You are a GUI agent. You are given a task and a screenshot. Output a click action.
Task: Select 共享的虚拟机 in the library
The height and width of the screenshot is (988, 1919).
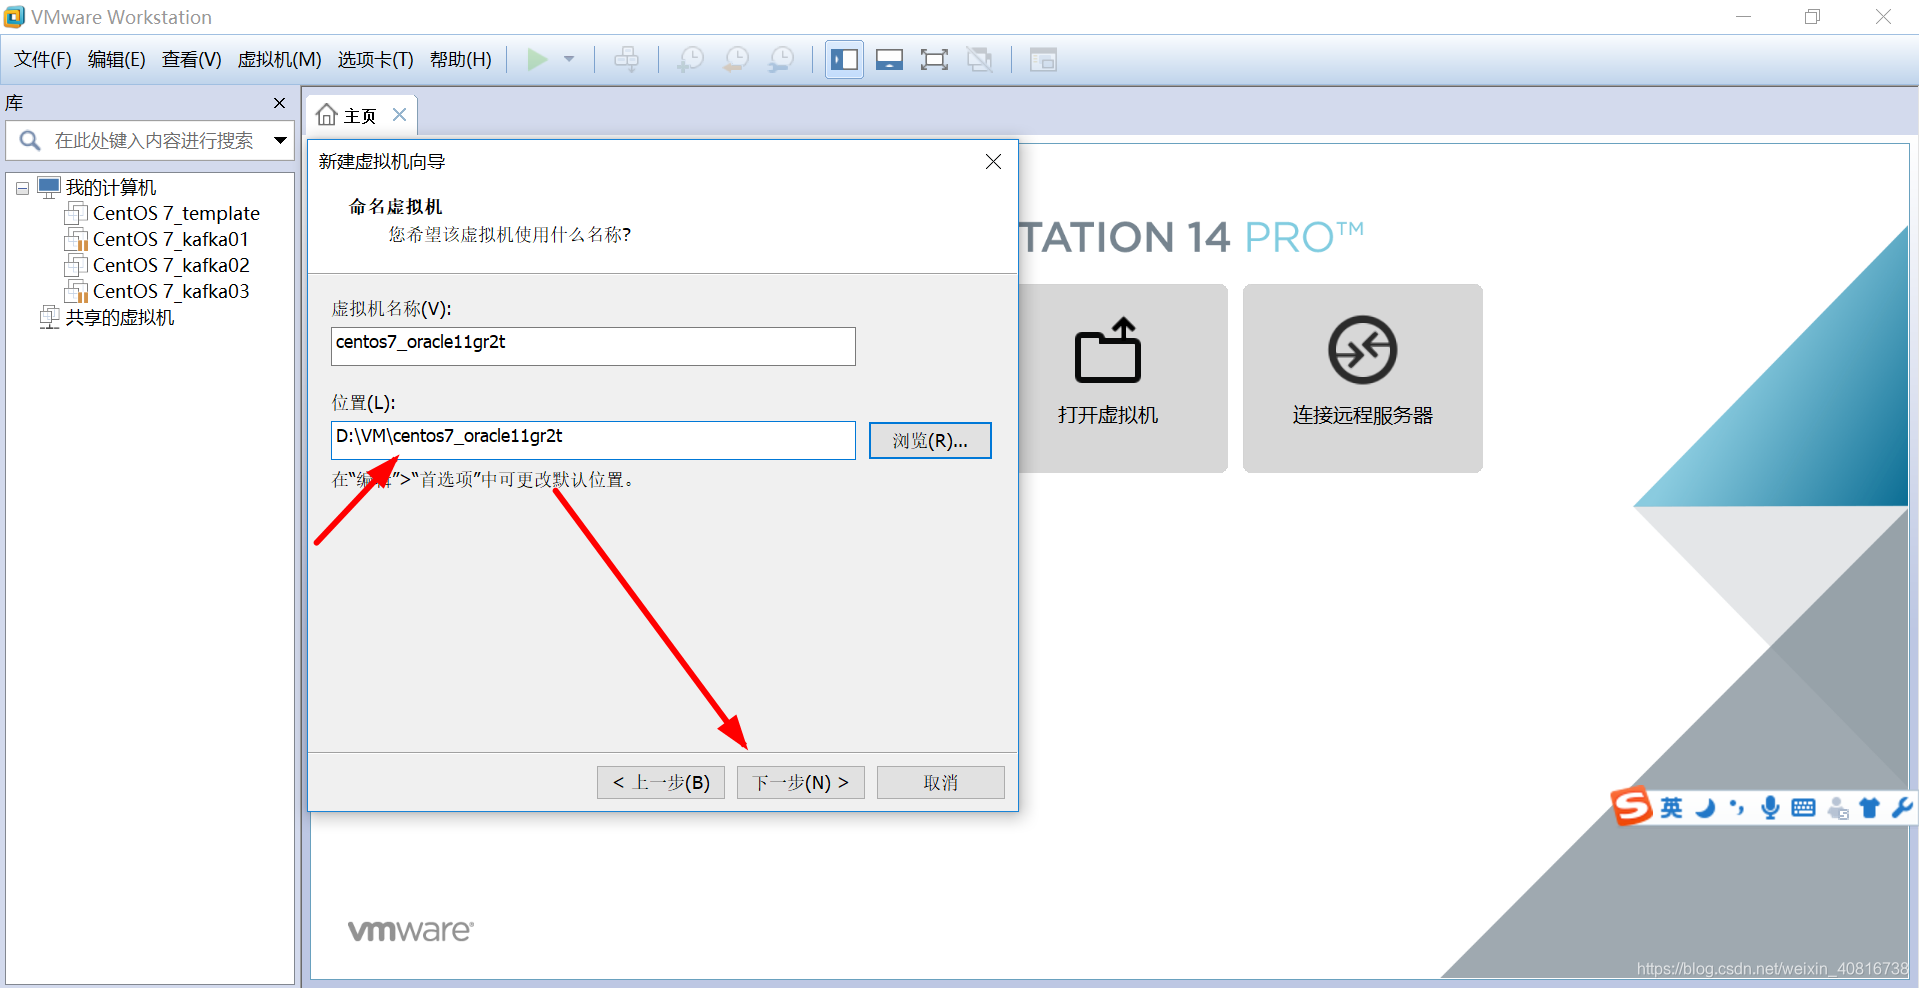(120, 318)
